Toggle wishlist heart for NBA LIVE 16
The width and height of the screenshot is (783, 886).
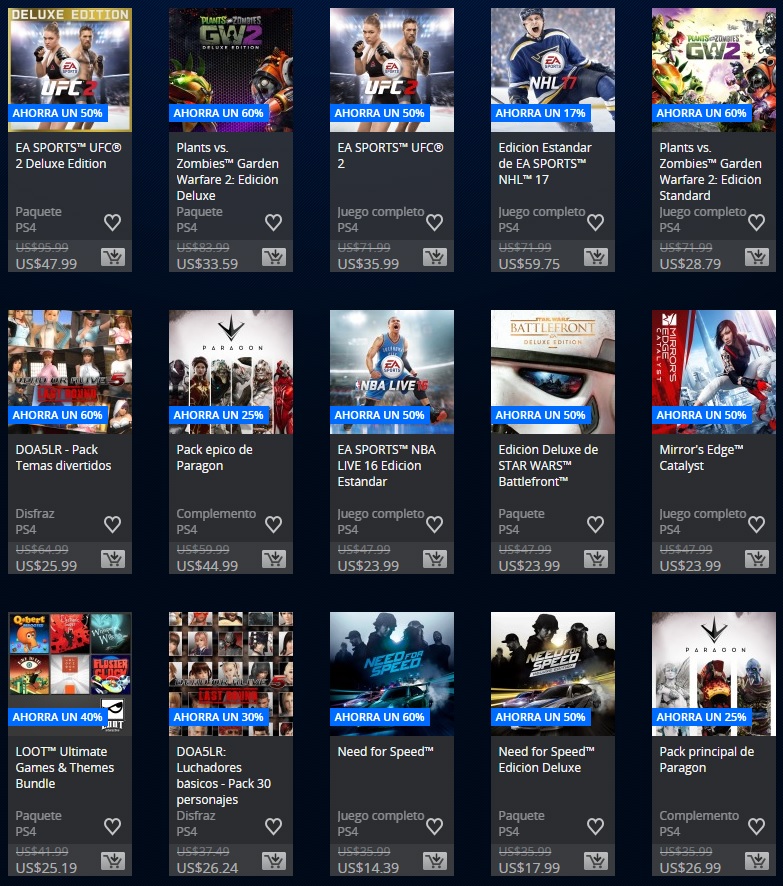(435, 524)
